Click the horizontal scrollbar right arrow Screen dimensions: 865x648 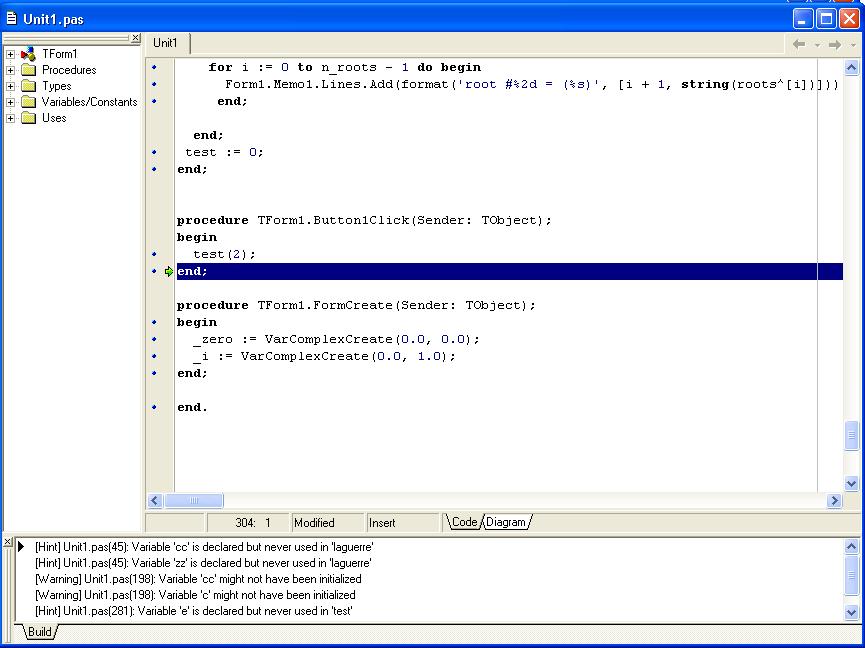click(x=834, y=500)
